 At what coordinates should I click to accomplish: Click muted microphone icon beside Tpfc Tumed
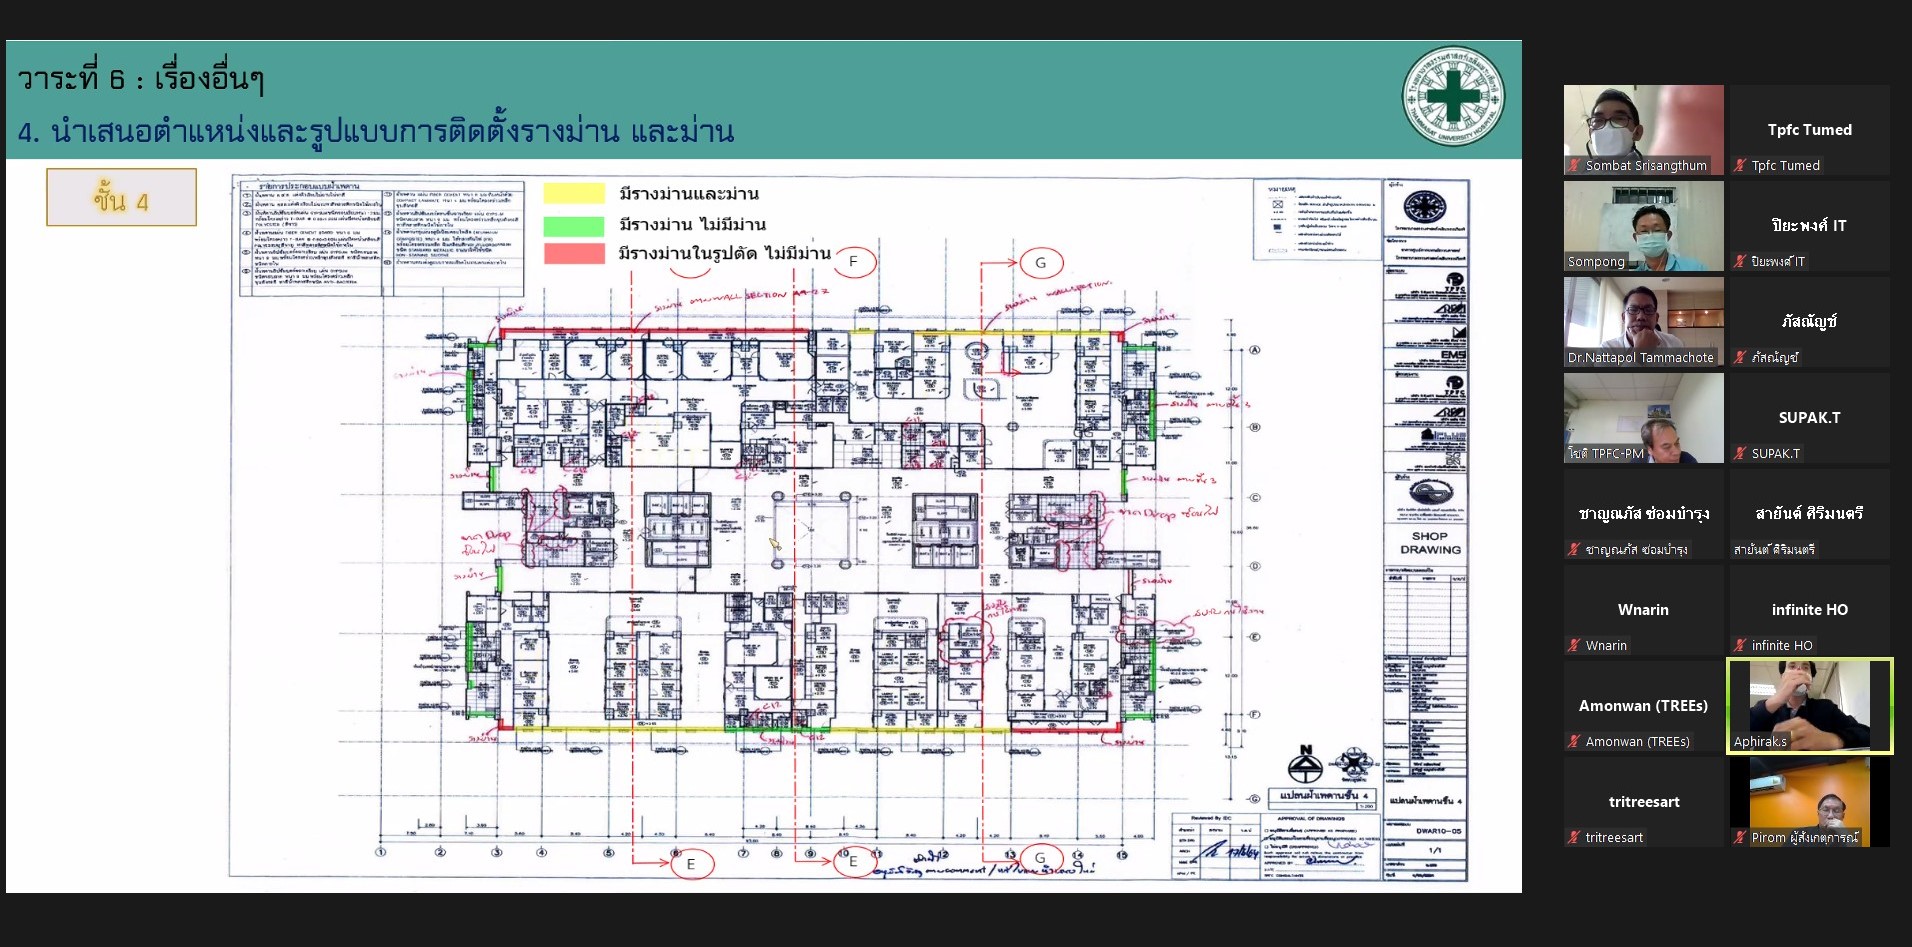[1741, 166]
